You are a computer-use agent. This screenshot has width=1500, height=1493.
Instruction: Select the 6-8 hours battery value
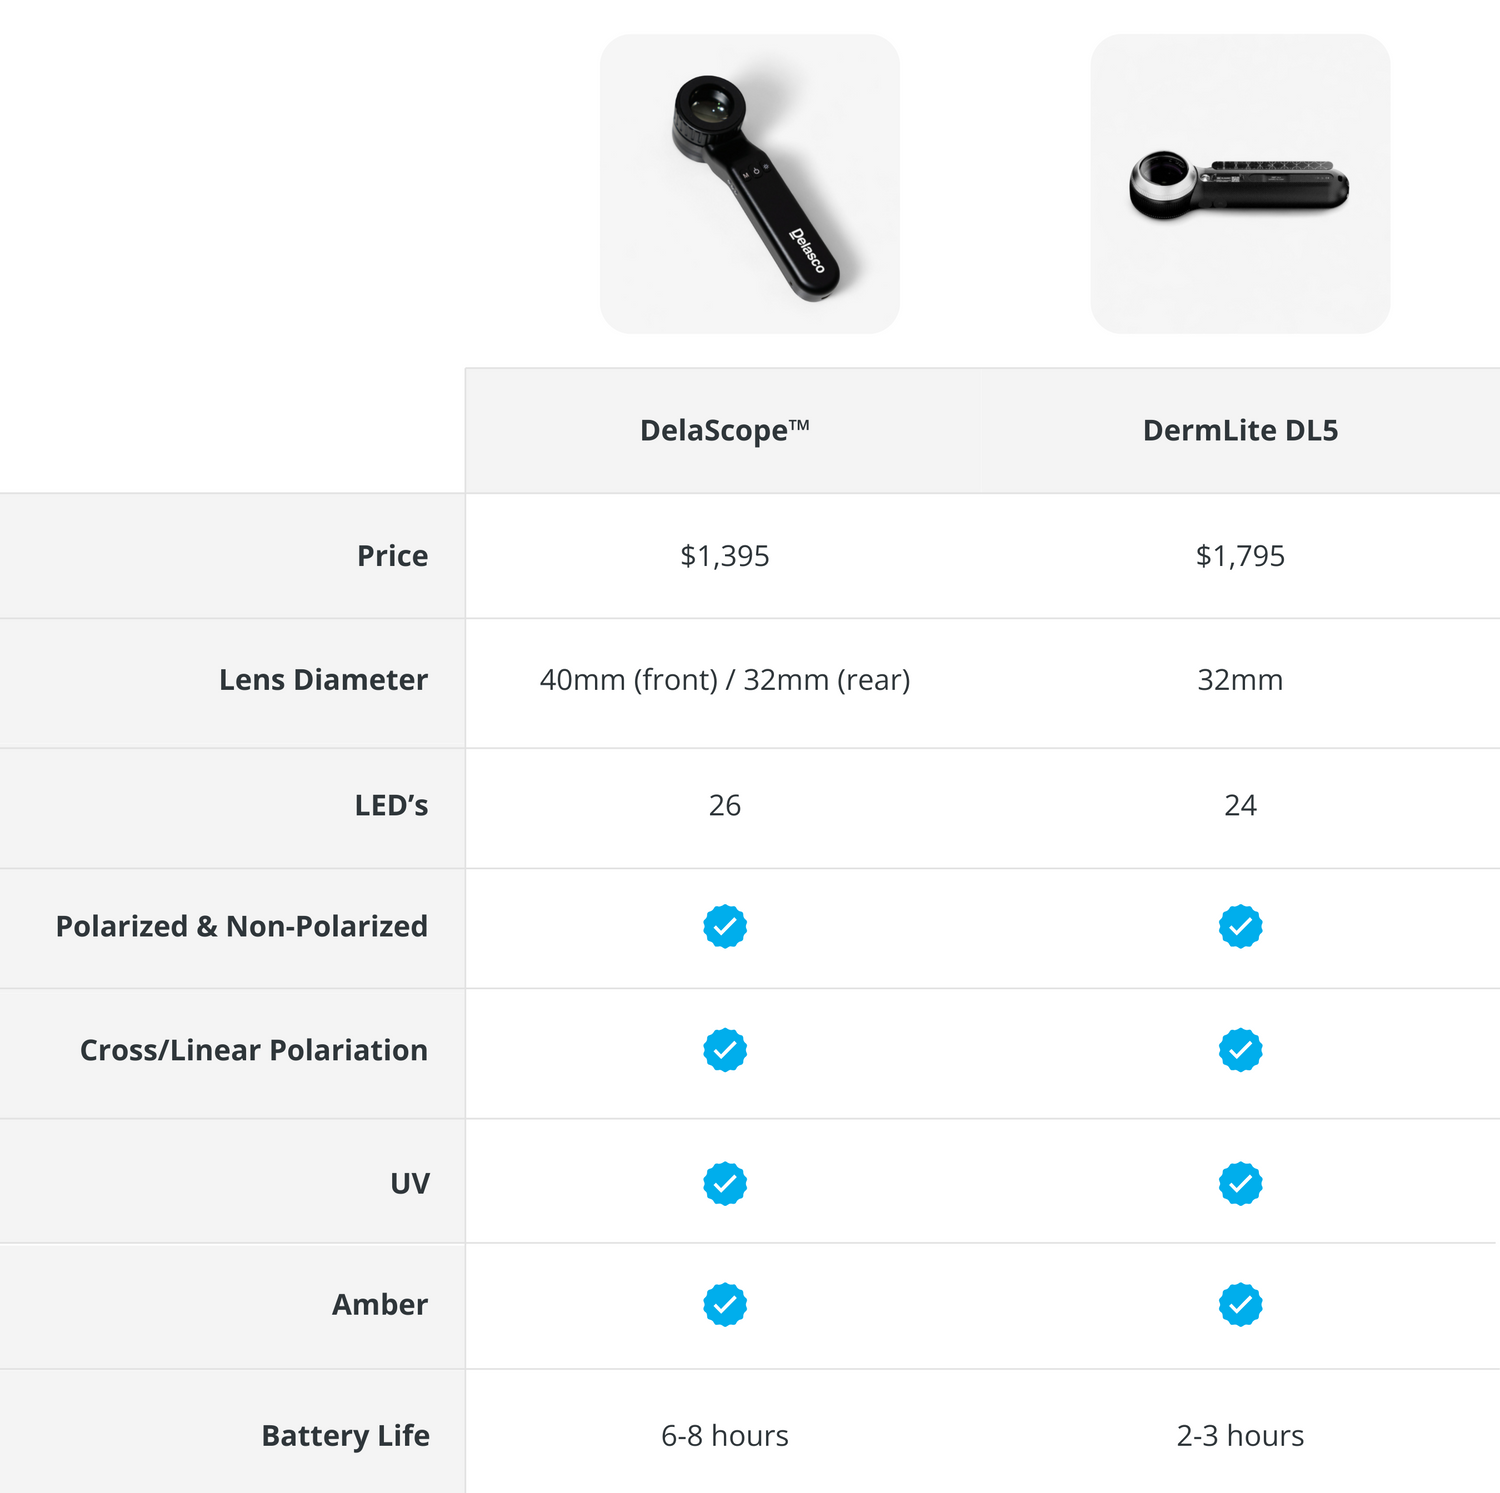tap(725, 1436)
